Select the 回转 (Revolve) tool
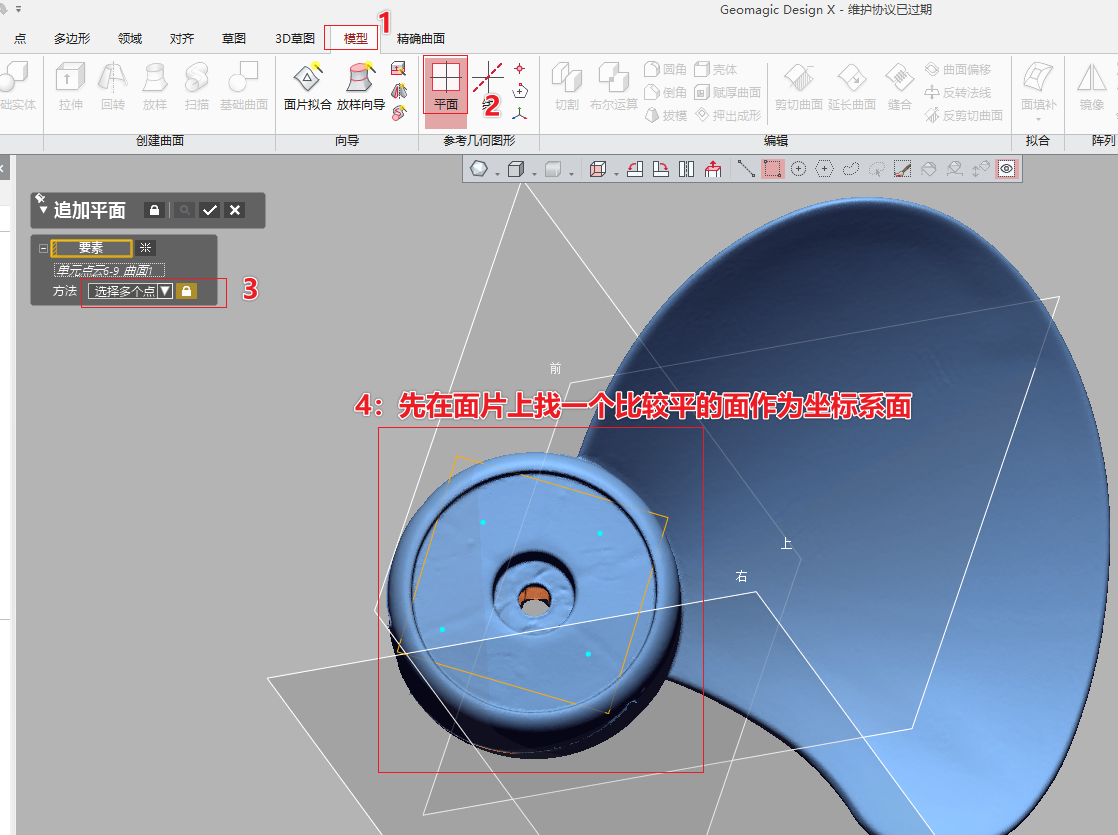Screen dimensions: 1118x835 112,85
